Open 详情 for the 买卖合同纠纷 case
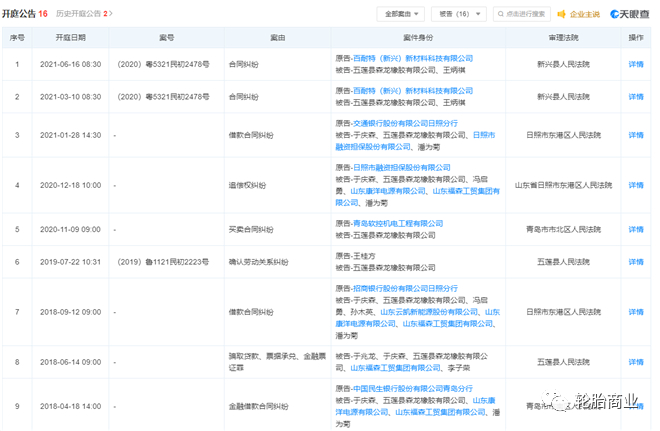This screenshot has height=431, width=660. [635, 229]
